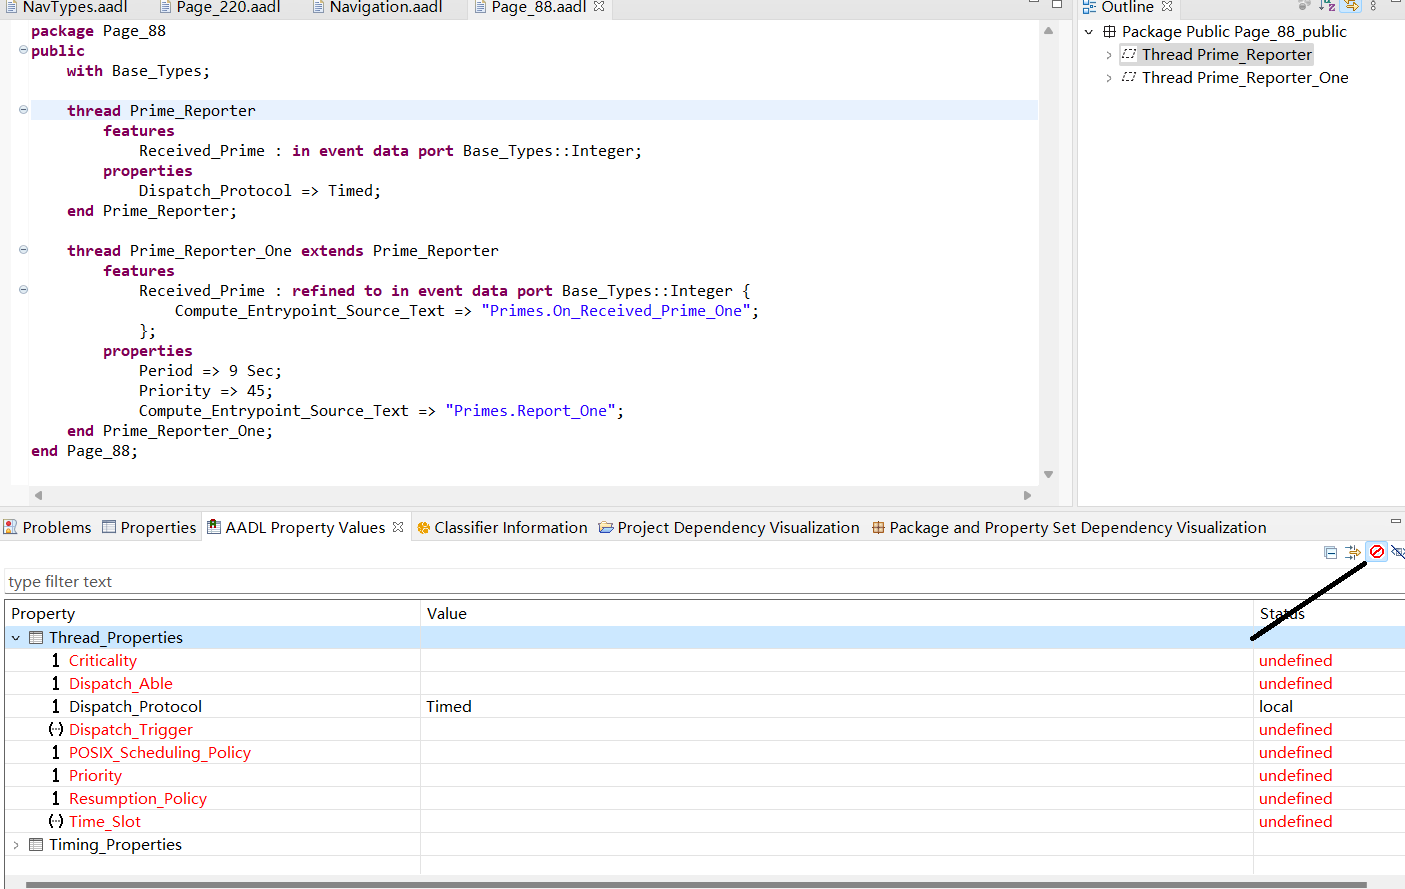This screenshot has height=889, width=1405.
Task: Click the "Primes.Report_One" string in editor
Action: click(x=530, y=410)
